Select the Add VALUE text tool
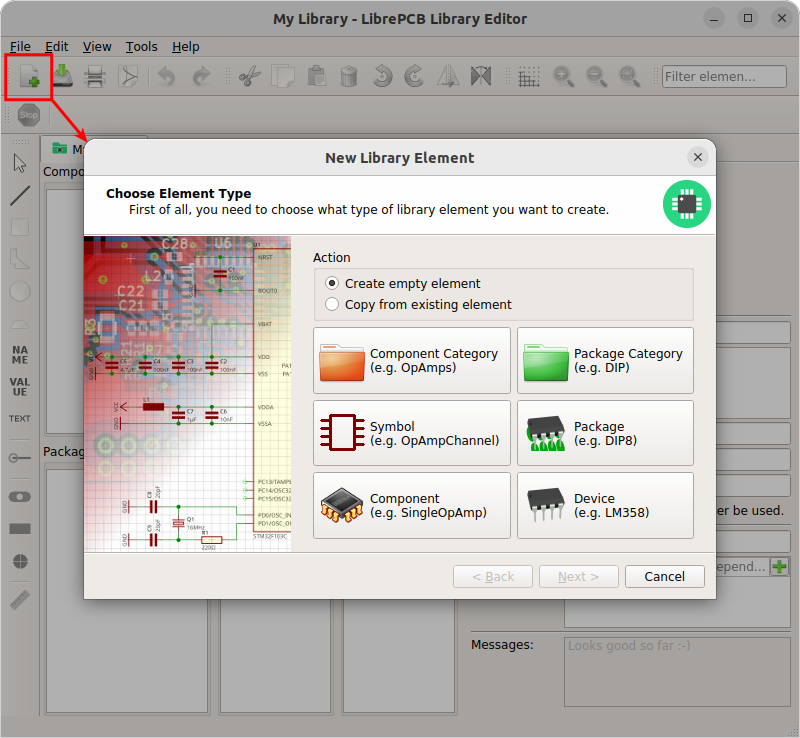This screenshot has height=738, width=800. point(20,387)
